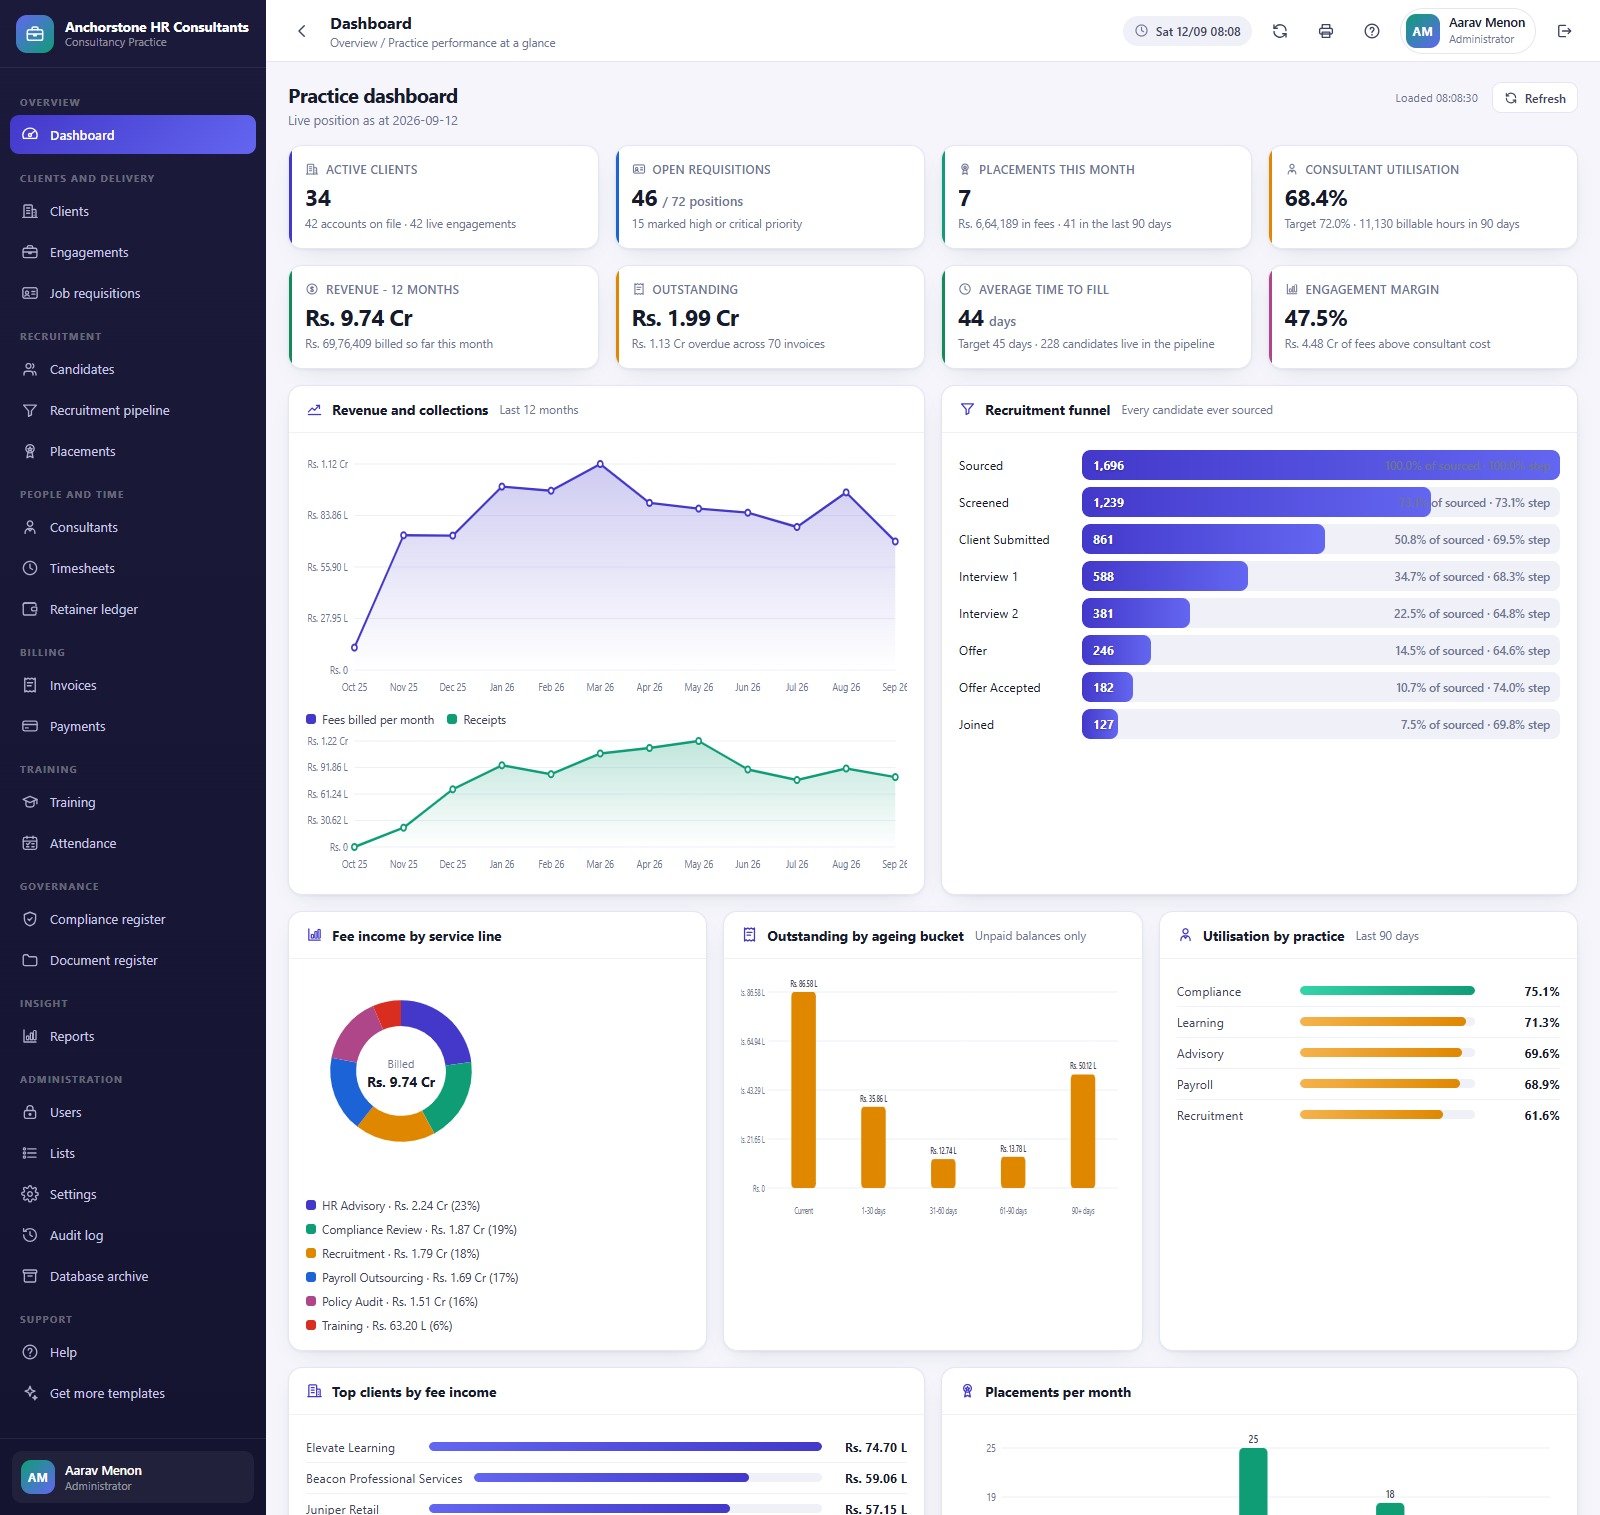Click the printer icon in header

pos(1326,31)
